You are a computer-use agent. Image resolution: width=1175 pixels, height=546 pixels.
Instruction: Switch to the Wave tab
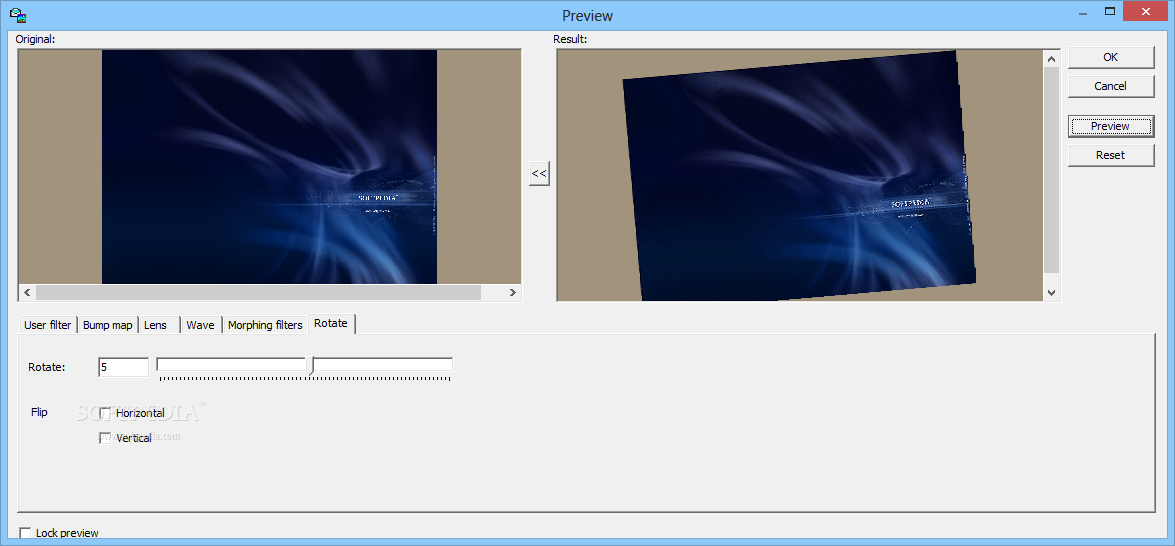[200, 325]
